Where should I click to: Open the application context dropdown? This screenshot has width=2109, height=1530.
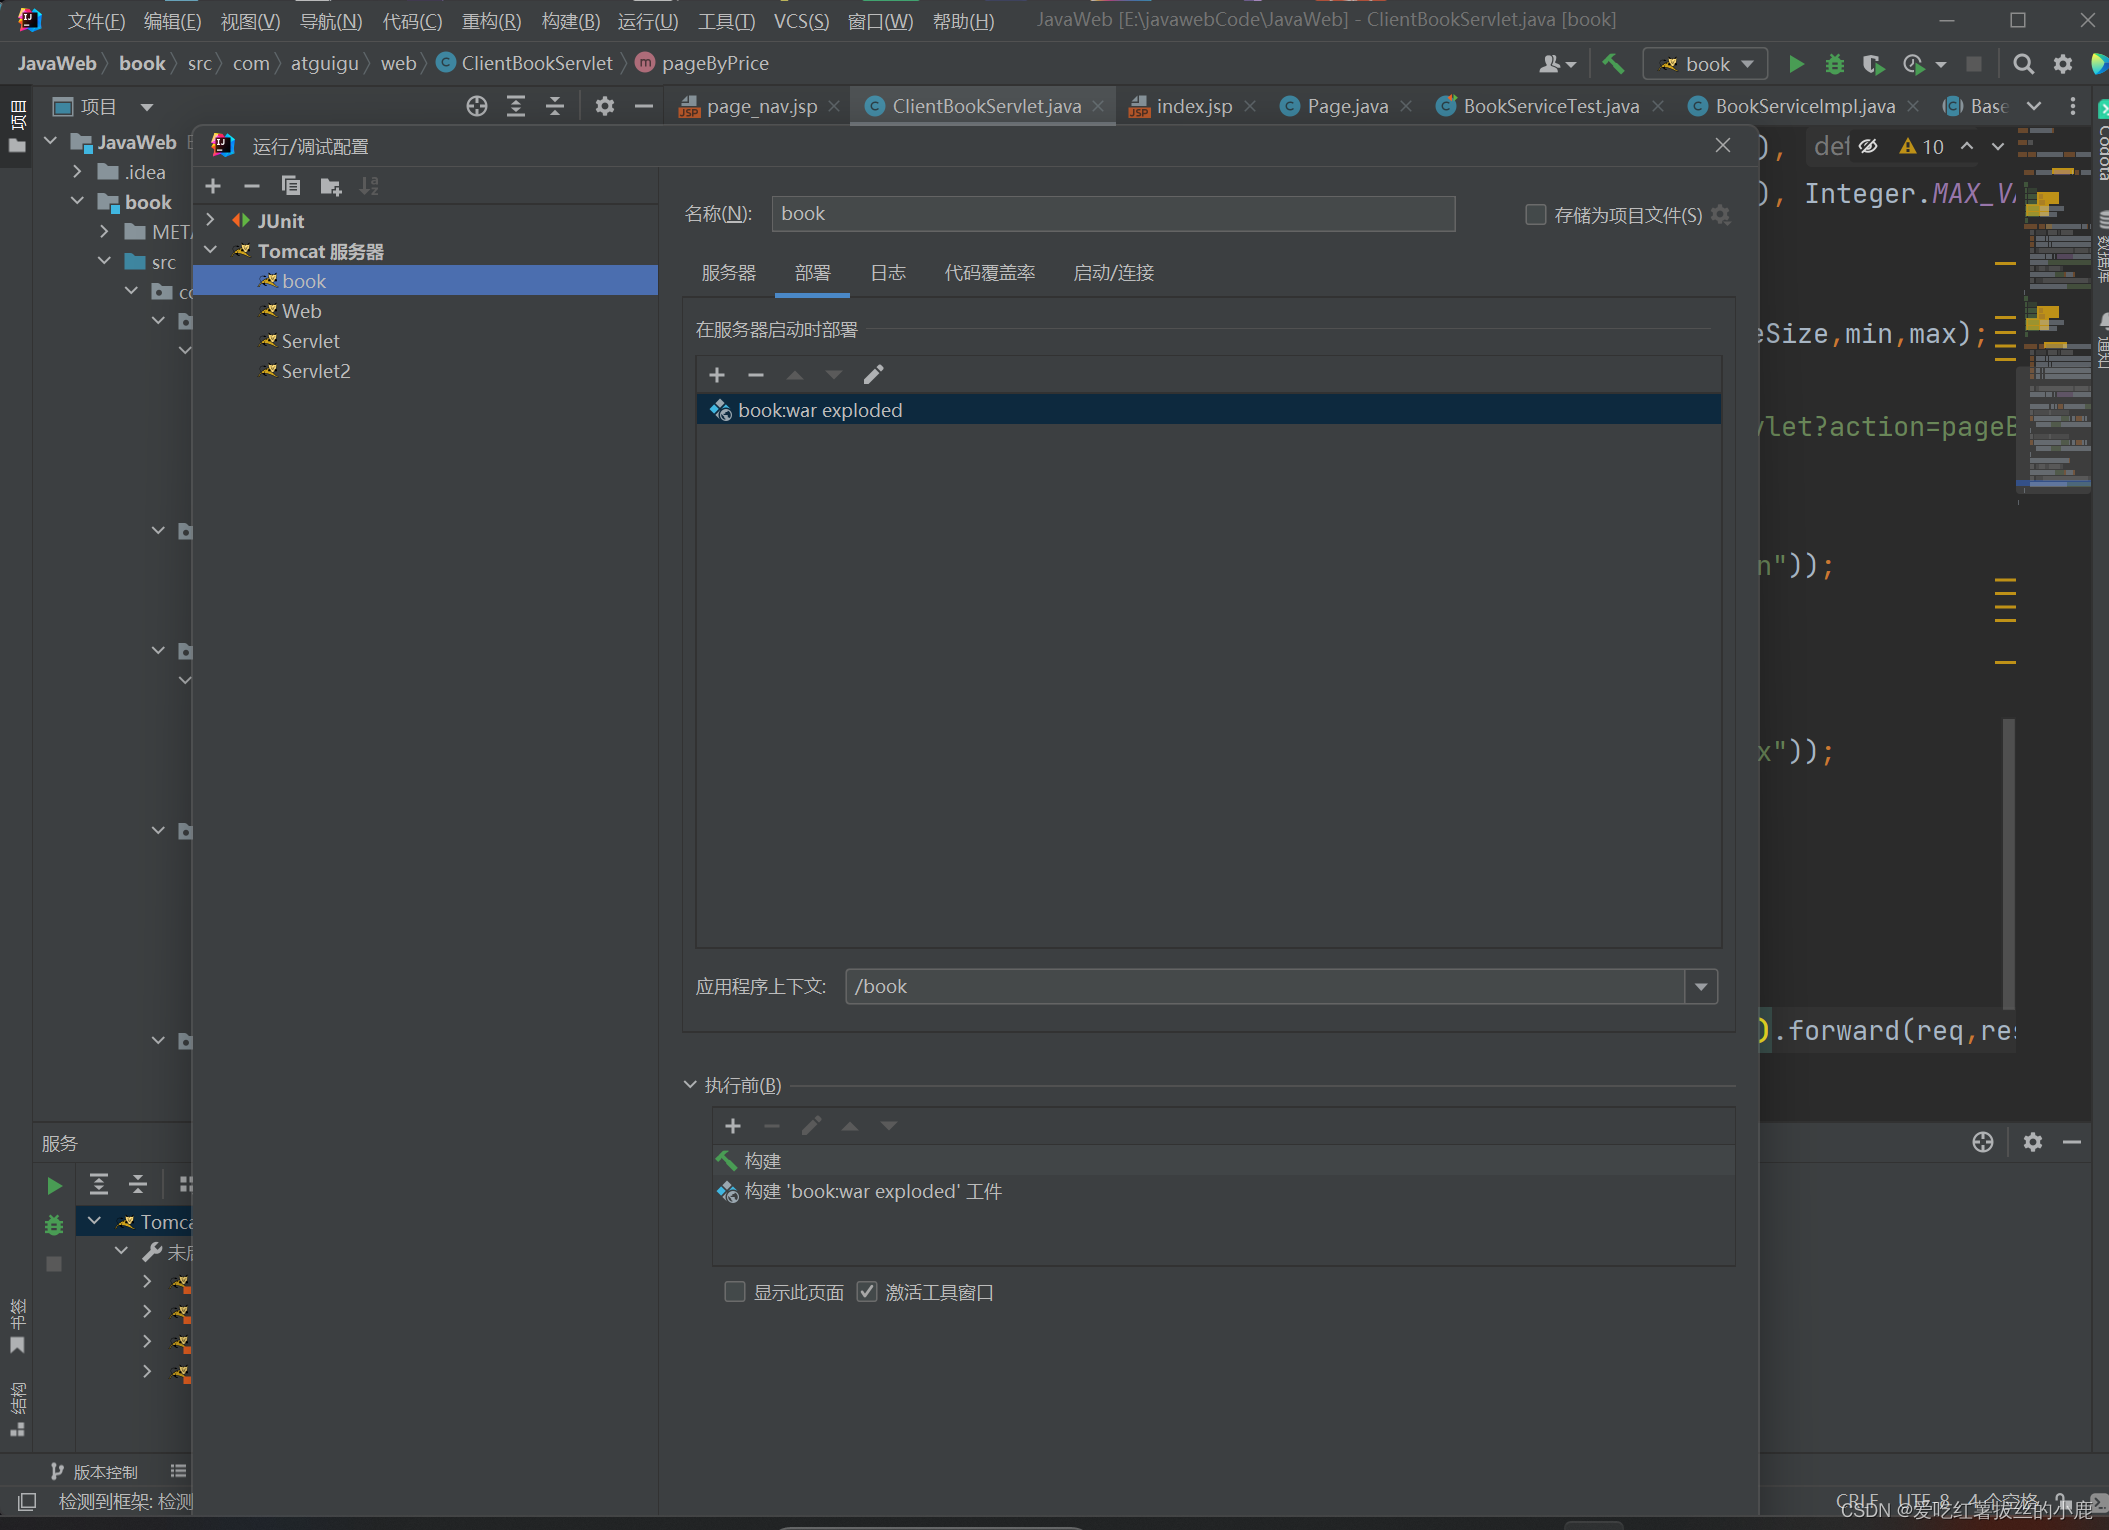[x=1701, y=987]
